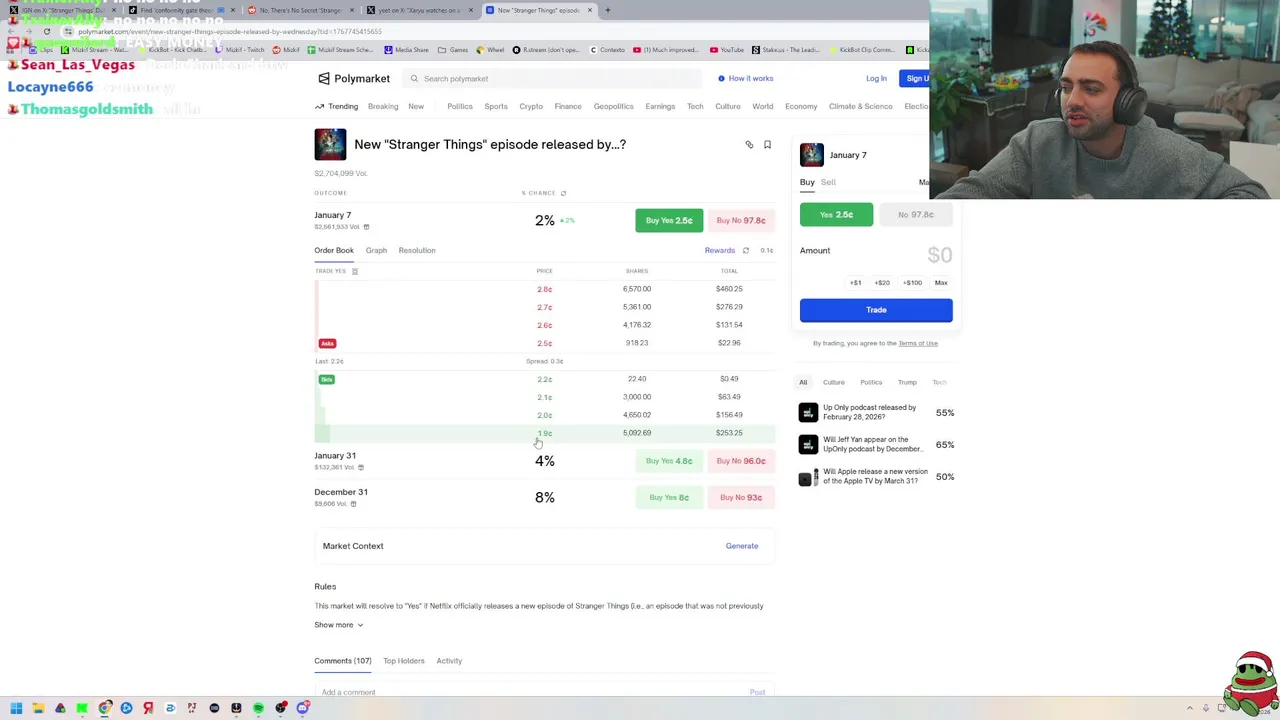This screenshot has width=1280, height=720.
Task: Go to Culture category
Action: [728, 106]
